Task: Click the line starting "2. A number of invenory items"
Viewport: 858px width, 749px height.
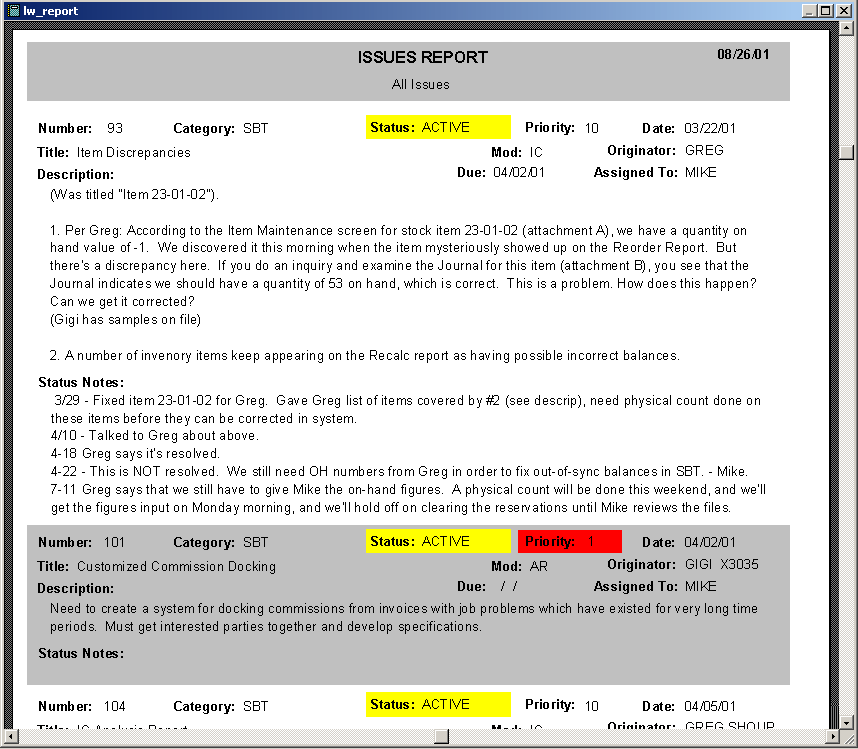Action: [364, 356]
